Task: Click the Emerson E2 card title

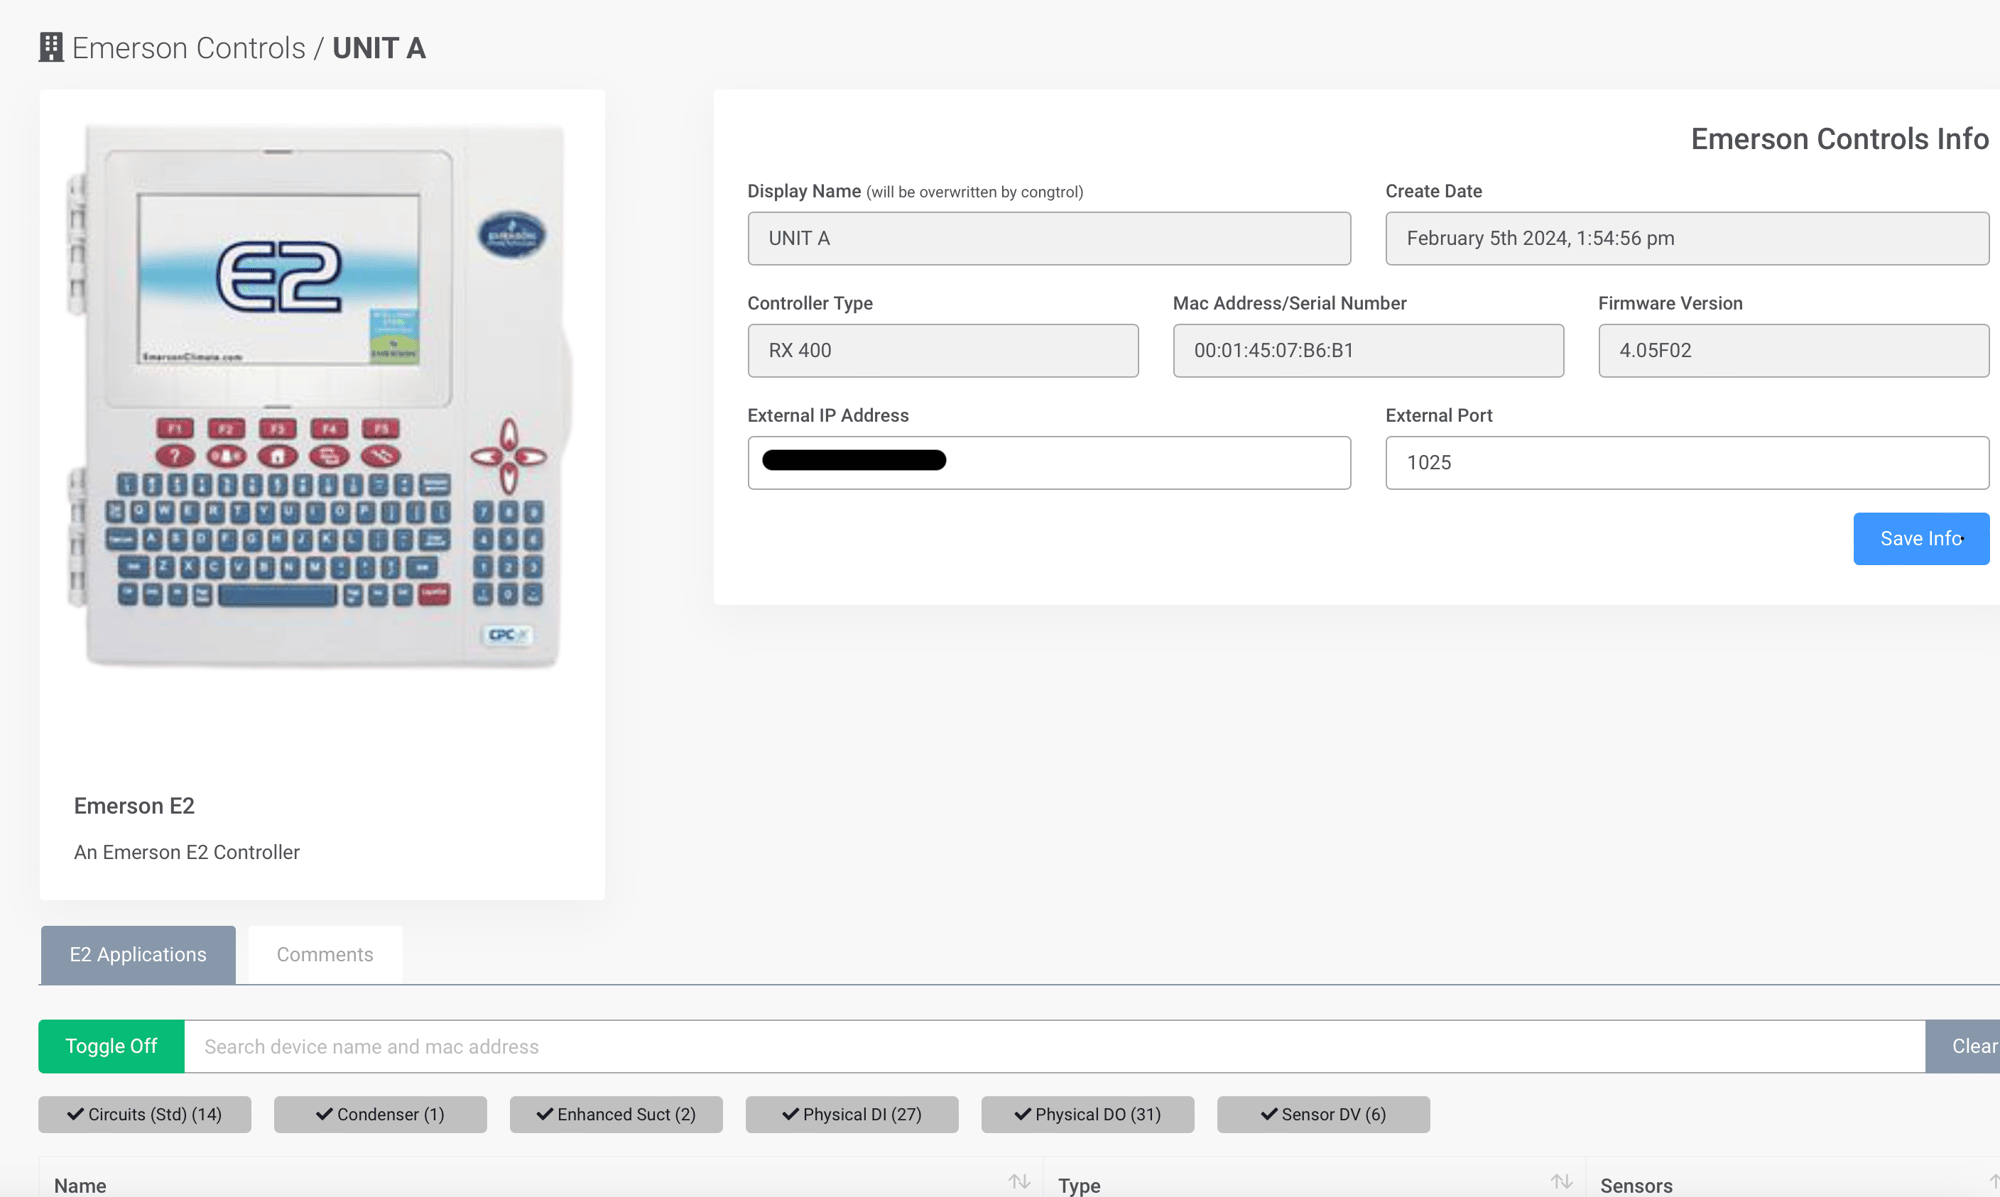Action: pos(134,806)
